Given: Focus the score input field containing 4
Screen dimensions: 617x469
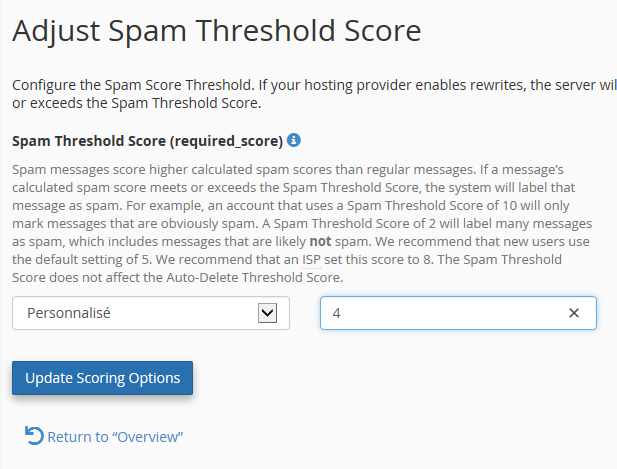Looking at the screenshot, I should click(458, 313).
